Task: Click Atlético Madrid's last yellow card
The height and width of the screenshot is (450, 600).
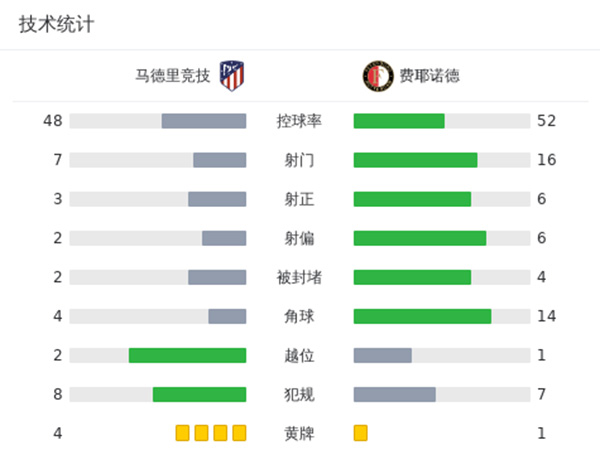Action: [x=239, y=433]
